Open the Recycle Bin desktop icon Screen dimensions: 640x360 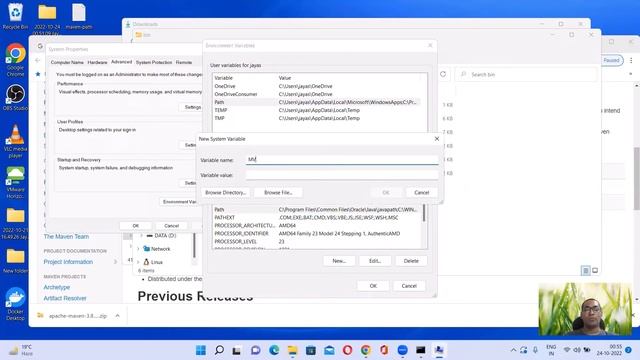pyautogui.click(x=15, y=16)
